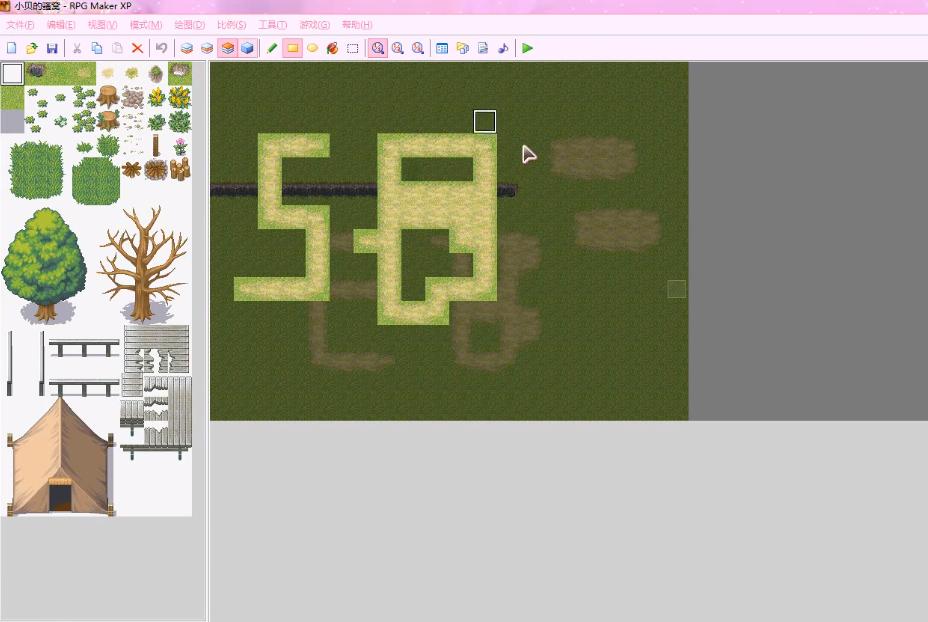This screenshot has width=928, height=622.
Task: Open the 帮助(H) menu
Action: (x=357, y=25)
